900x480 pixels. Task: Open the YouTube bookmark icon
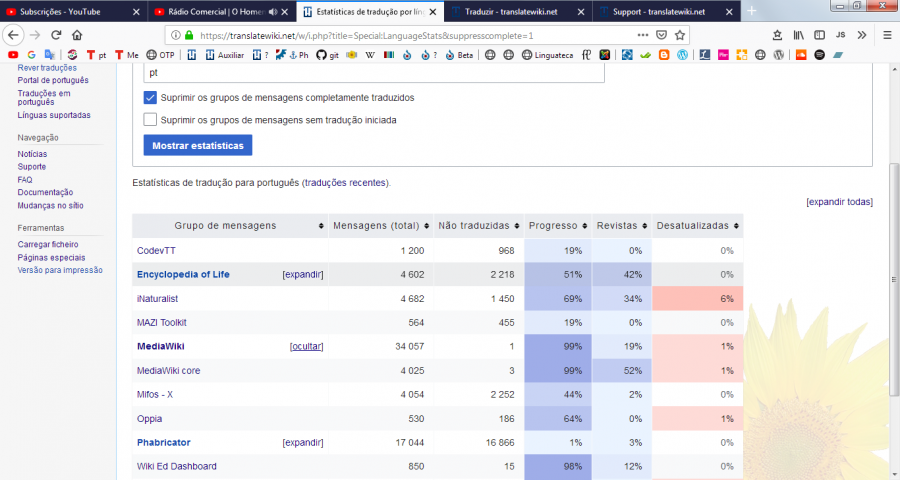coord(13,55)
